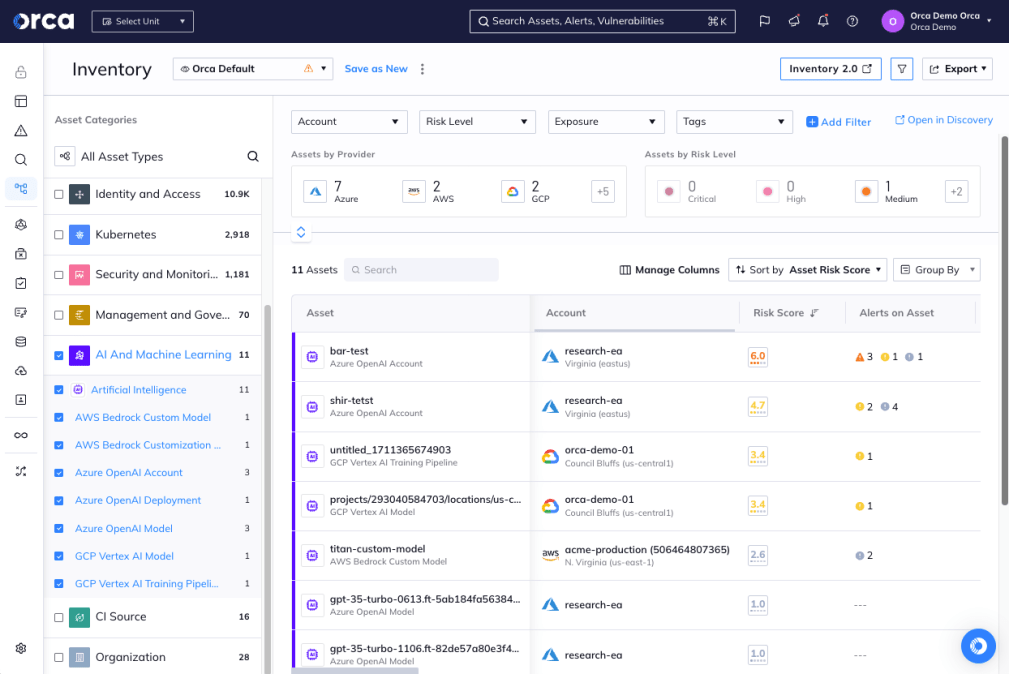
Task: Click the Account column header
Action: (566, 313)
